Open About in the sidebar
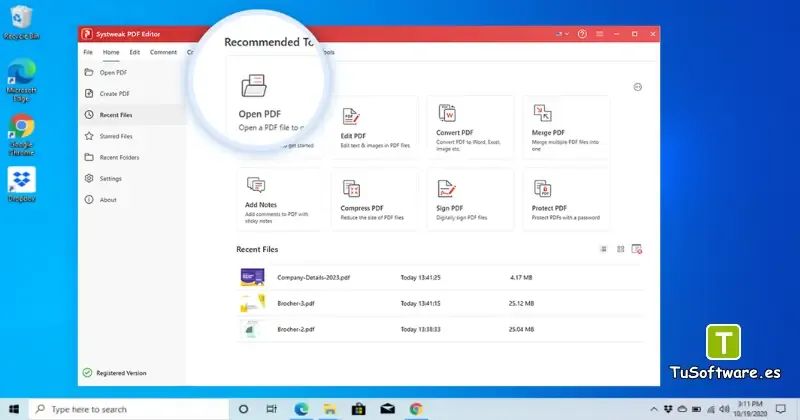The height and width of the screenshot is (420, 800). tap(133, 200)
